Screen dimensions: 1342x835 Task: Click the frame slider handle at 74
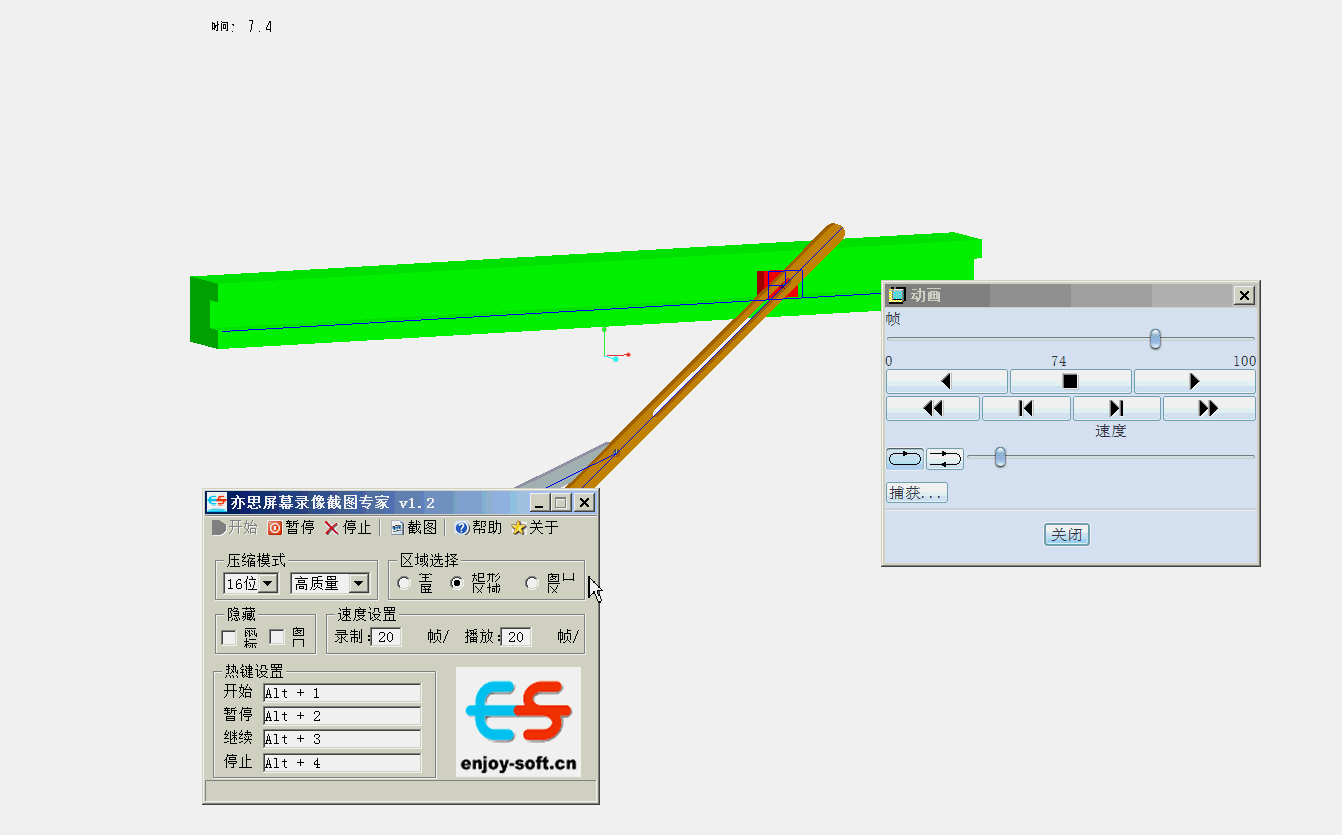[x=1155, y=339]
